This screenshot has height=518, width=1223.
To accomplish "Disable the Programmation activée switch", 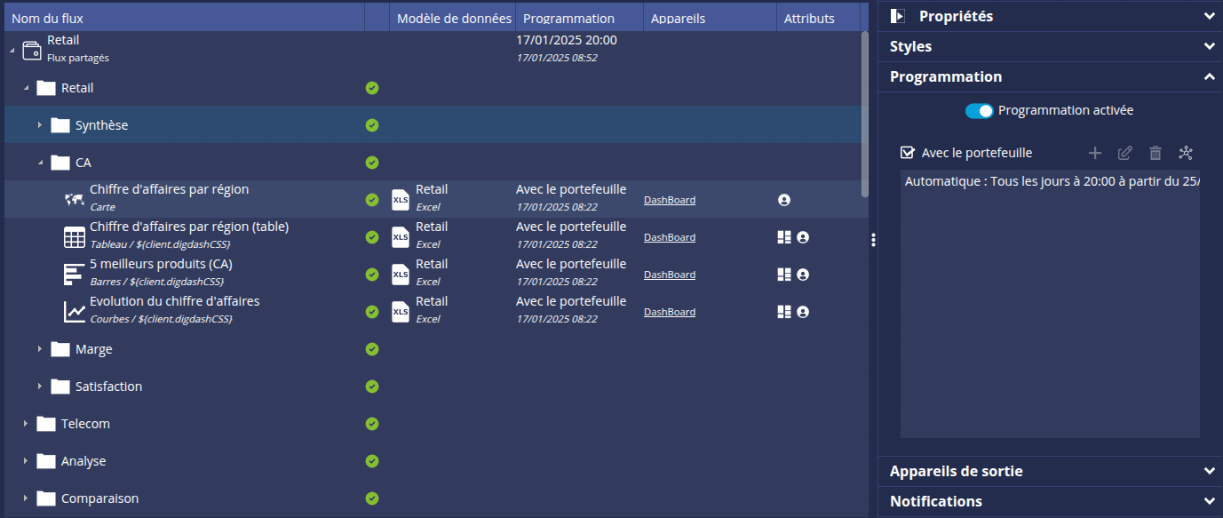I will click(978, 111).
